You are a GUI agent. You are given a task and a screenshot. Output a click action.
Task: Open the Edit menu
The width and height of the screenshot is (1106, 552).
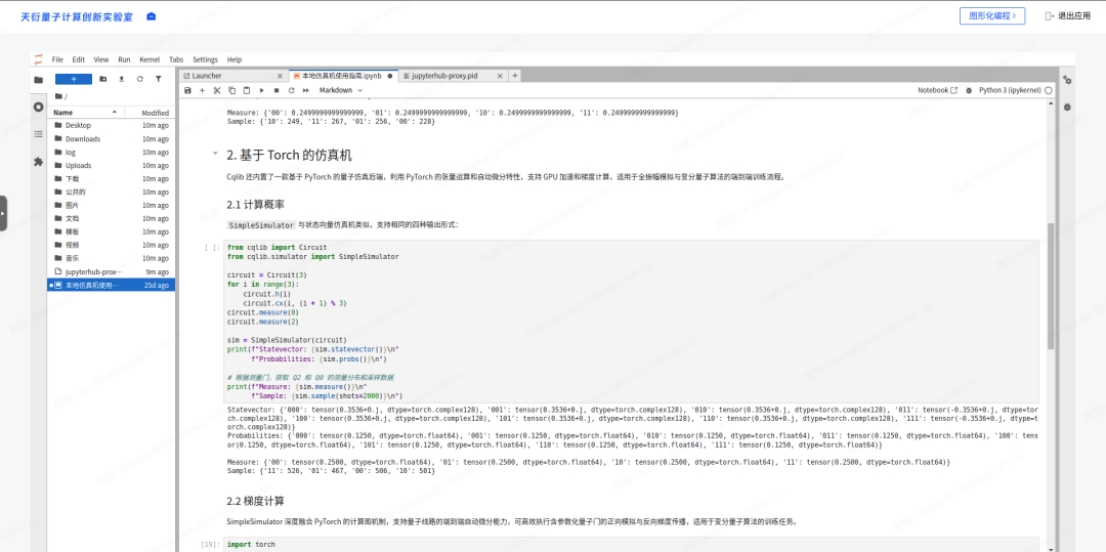pos(79,60)
